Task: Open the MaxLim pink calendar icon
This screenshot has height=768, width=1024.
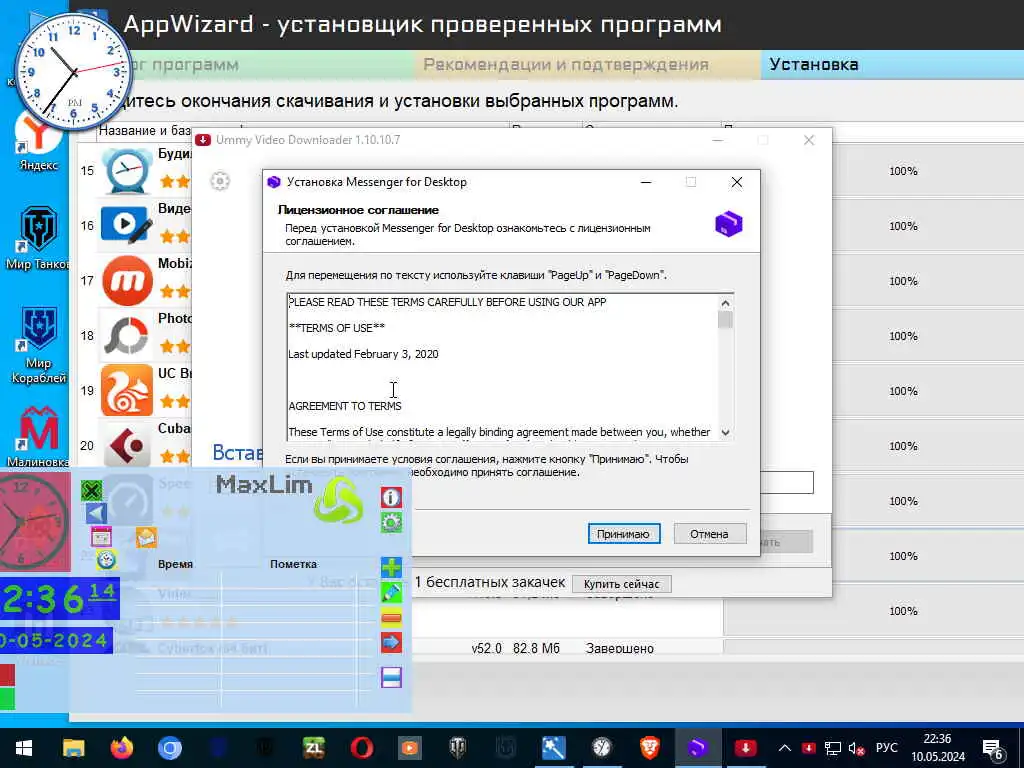Action: point(101,537)
